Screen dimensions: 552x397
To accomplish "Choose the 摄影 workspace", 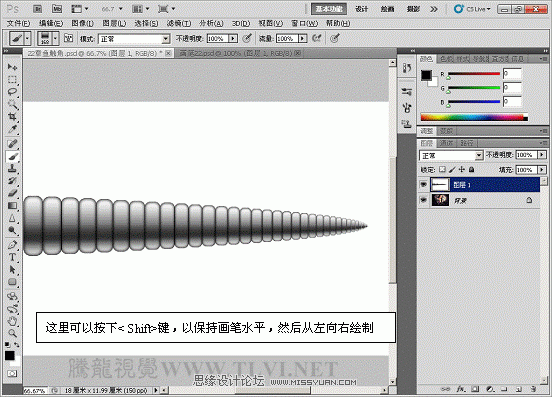I will coord(413,9).
